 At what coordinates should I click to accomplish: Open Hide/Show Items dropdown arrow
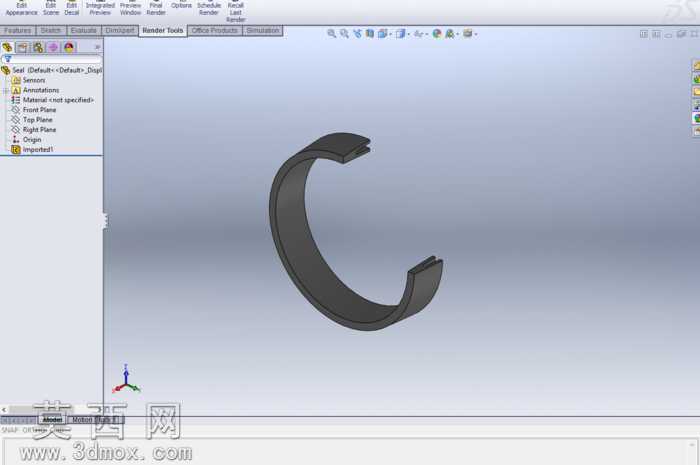point(426,34)
